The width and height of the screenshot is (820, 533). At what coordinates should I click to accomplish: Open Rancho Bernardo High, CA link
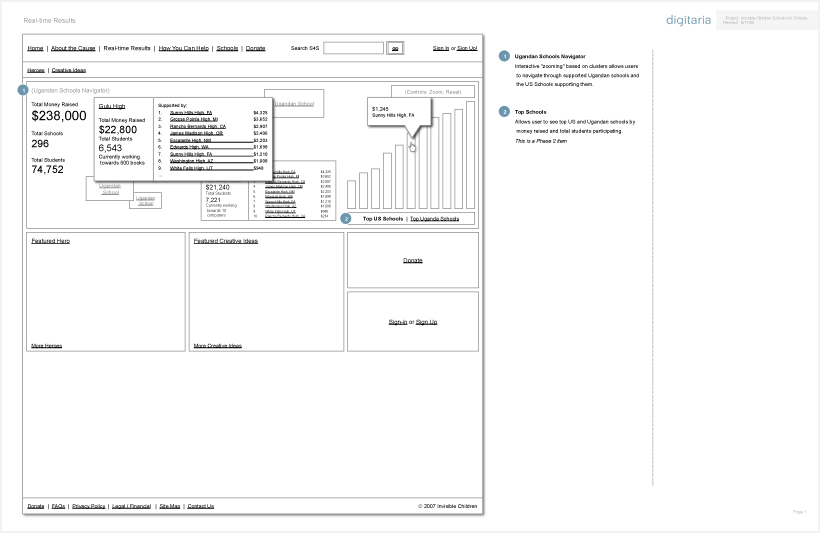coord(198,126)
